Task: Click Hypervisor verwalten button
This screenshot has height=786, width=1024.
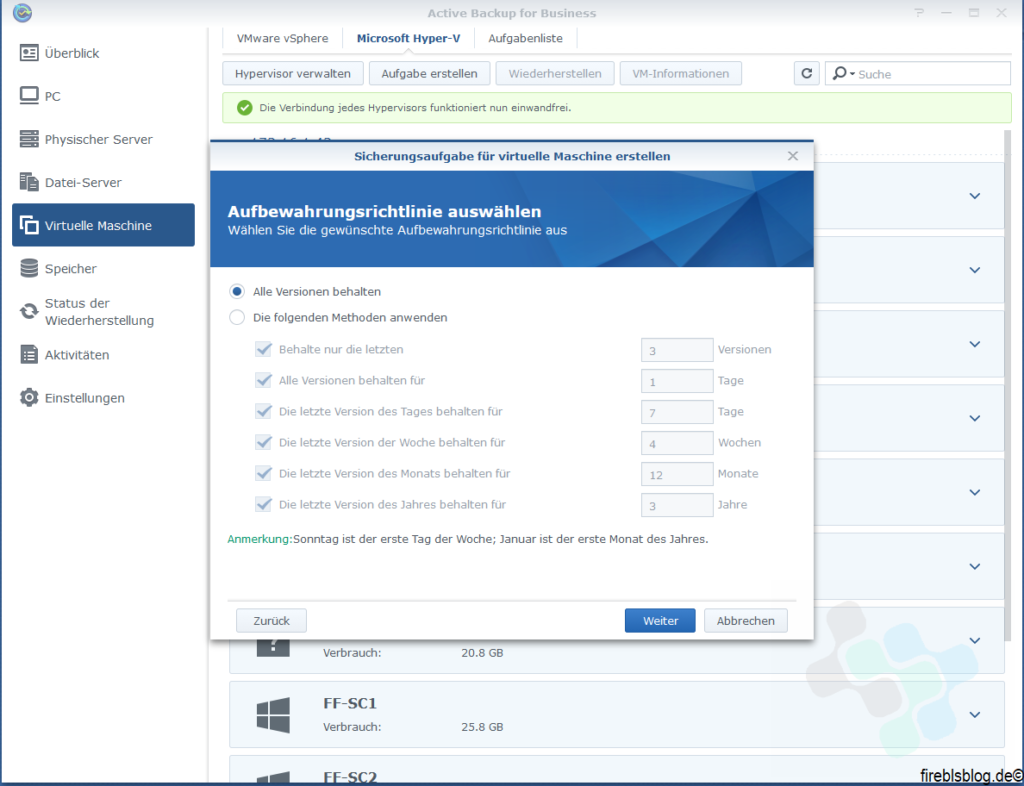Action: pos(293,74)
